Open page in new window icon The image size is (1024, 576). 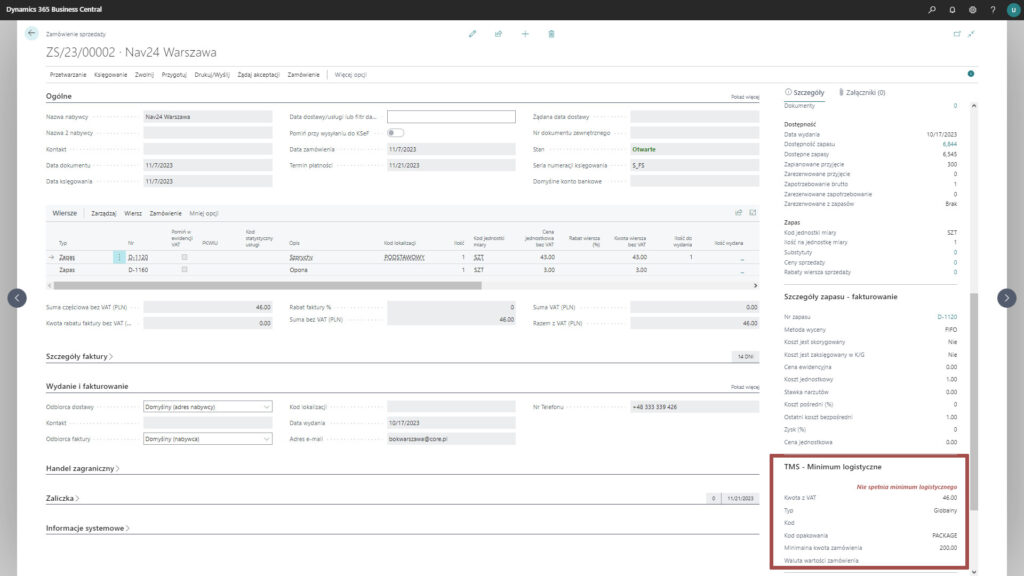[x=957, y=34]
